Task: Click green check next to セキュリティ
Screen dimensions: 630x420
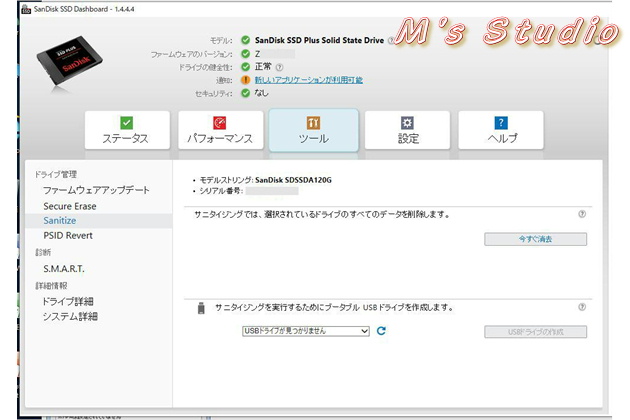Action: click(x=245, y=93)
